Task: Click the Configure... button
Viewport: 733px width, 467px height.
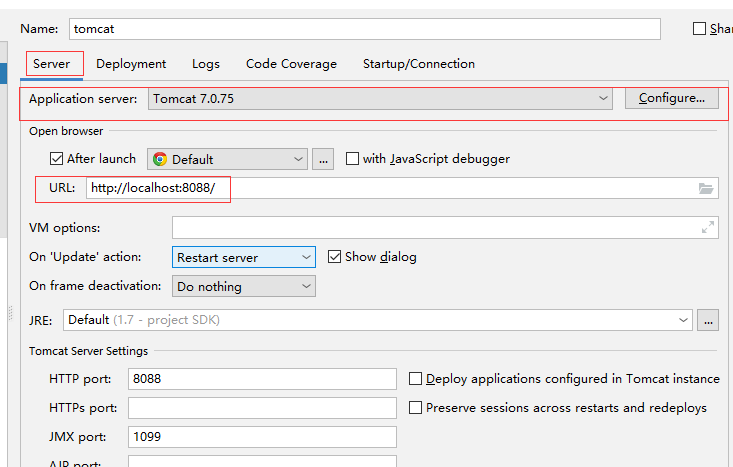Action: tap(672, 98)
